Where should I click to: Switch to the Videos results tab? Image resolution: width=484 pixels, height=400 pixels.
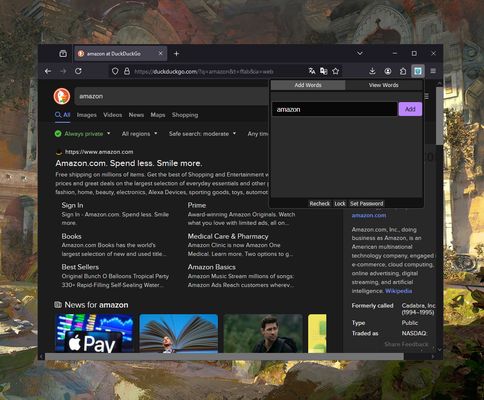point(112,115)
